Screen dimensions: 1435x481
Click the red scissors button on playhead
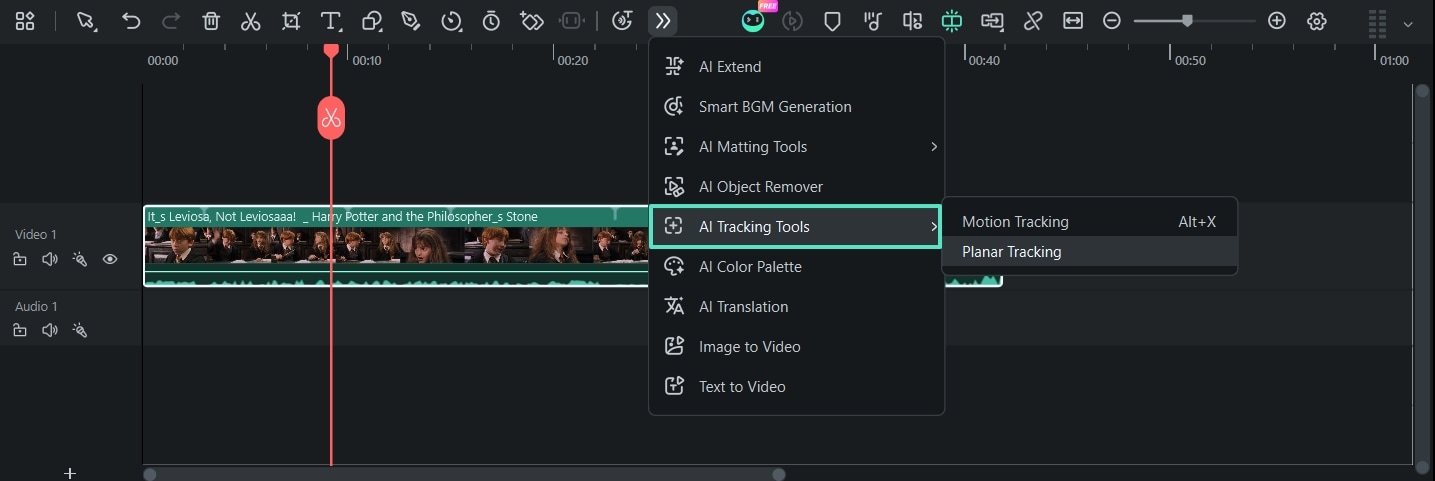(x=331, y=119)
